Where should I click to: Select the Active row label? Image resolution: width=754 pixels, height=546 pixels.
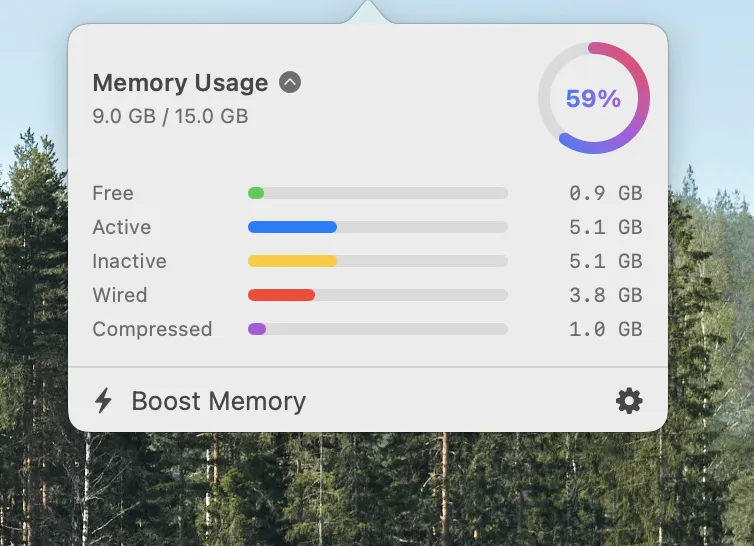[x=122, y=227]
